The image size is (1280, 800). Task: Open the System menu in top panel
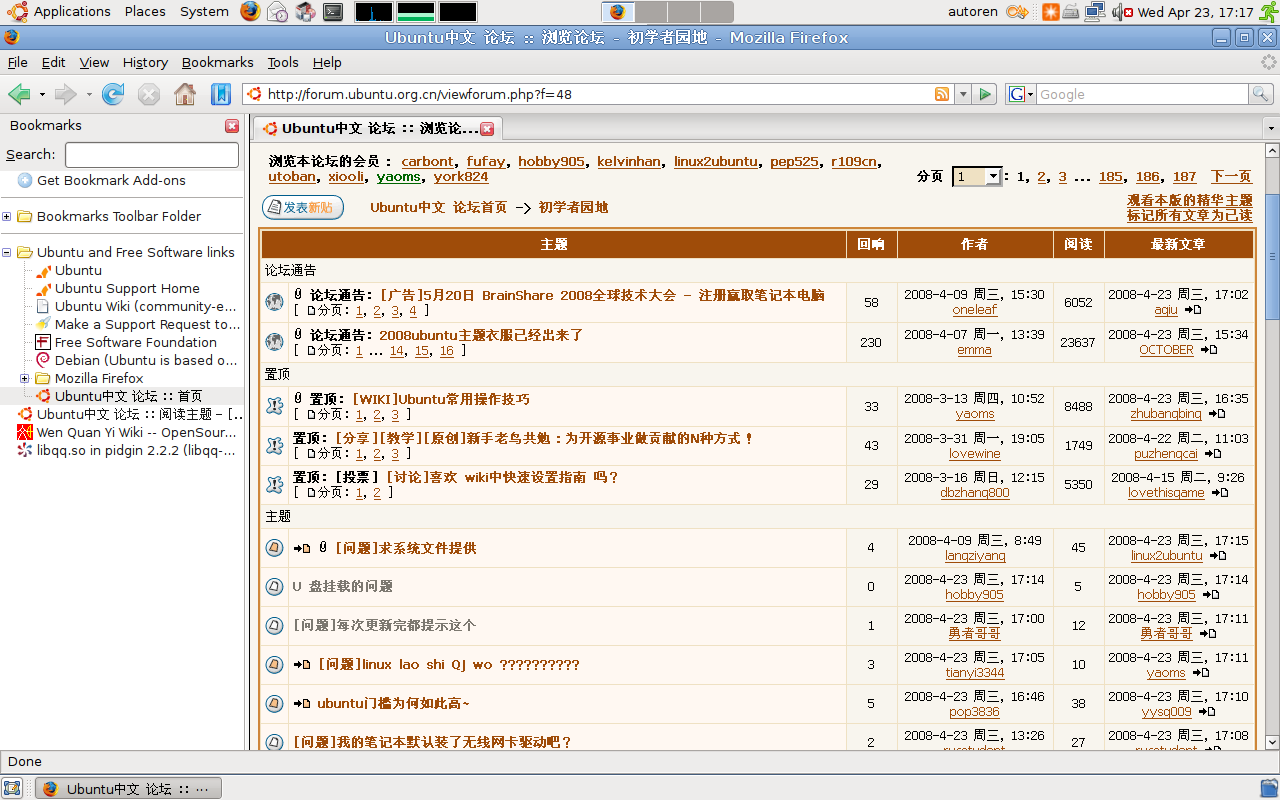click(204, 12)
